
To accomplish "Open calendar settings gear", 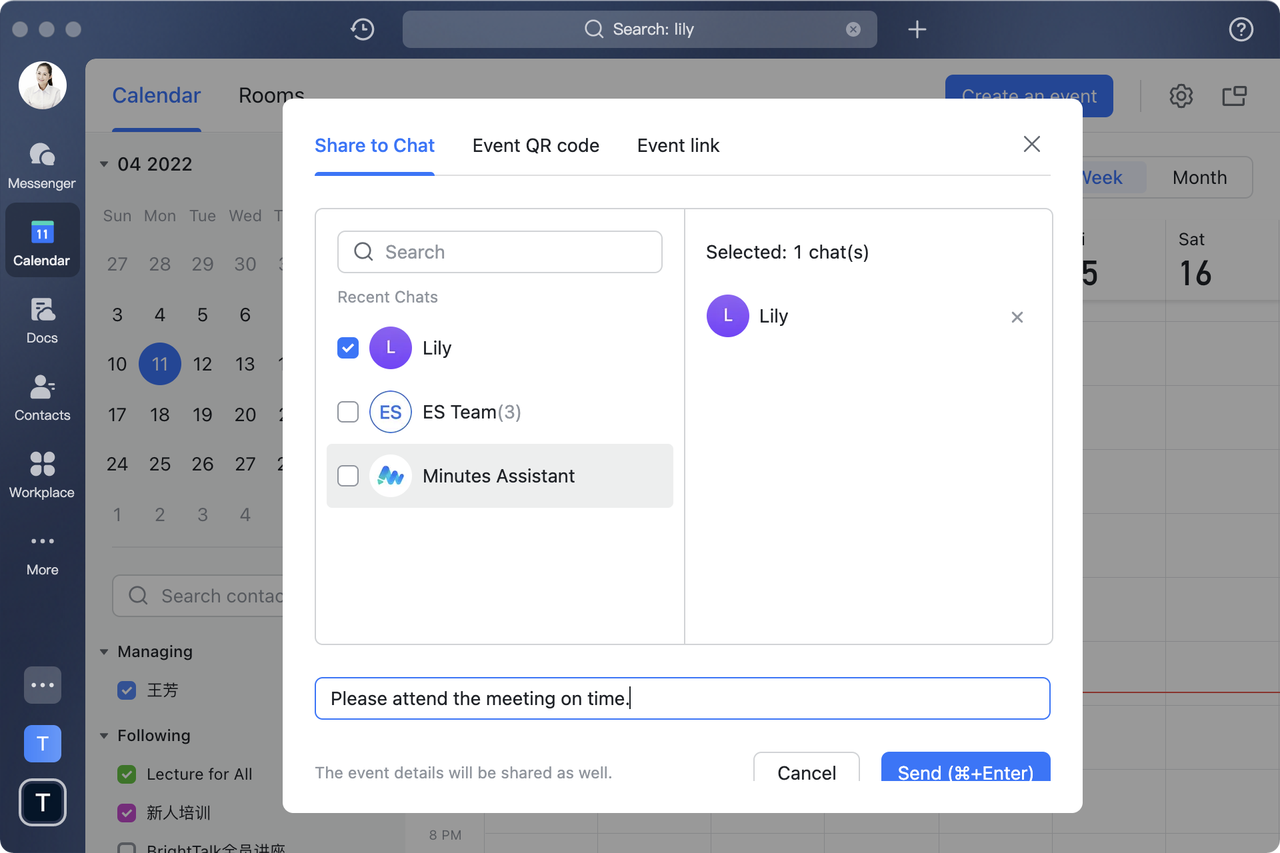I will (1181, 96).
